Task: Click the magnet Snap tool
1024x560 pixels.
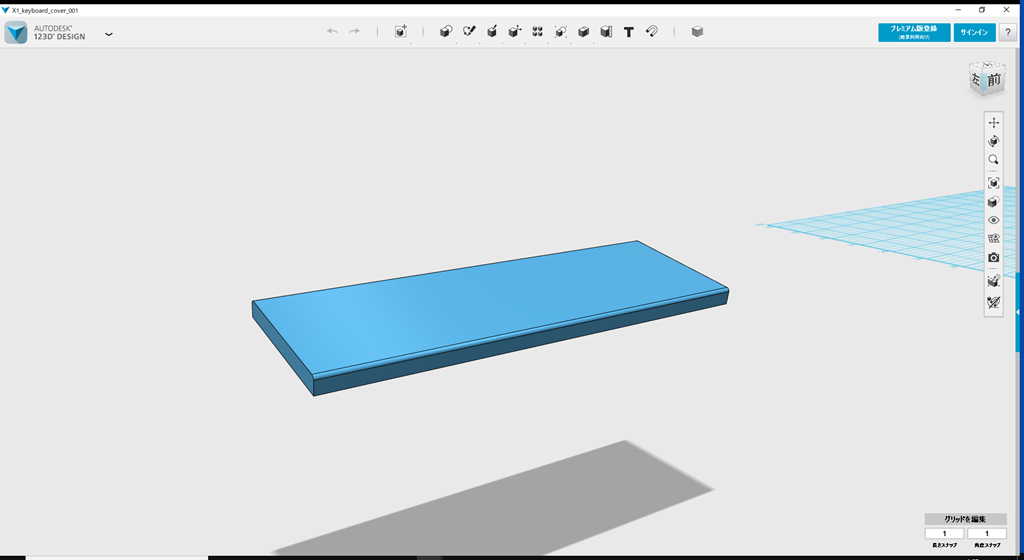Action: point(651,32)
